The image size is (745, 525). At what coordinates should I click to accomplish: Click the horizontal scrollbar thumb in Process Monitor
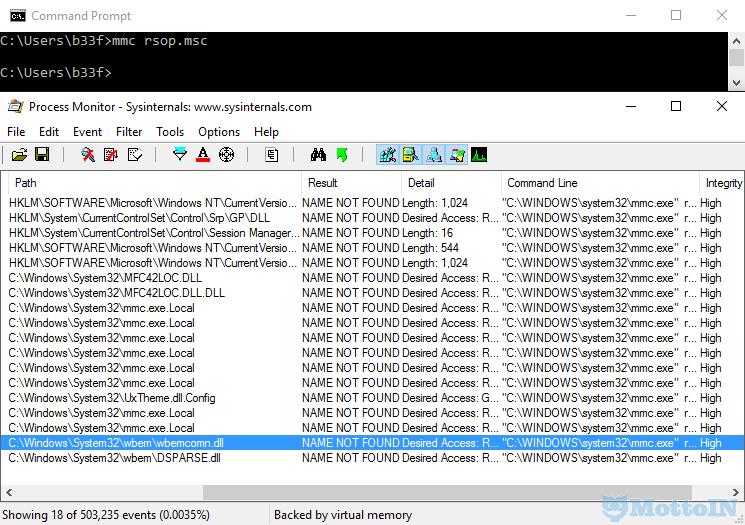click(447, 492)
